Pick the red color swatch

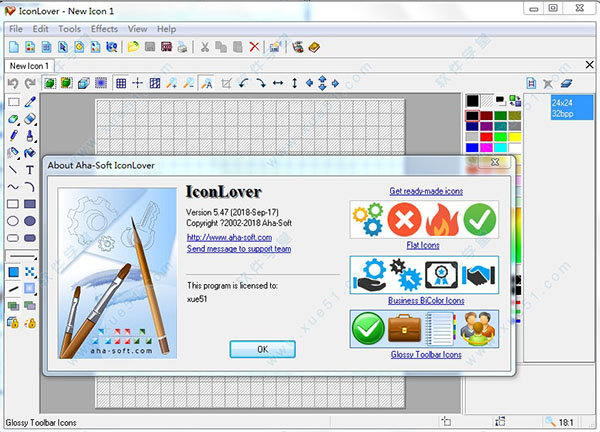pyautogui.click(x=486, y=137)
